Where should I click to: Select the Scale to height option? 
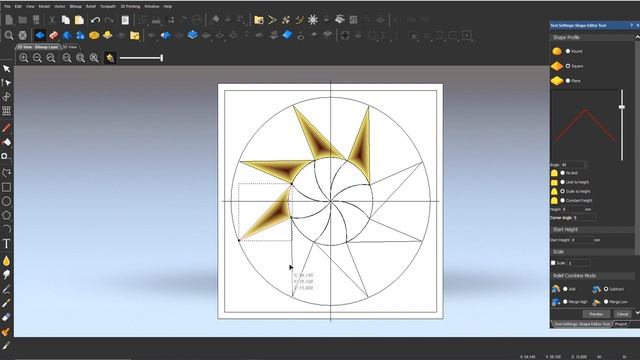[562, 191]
